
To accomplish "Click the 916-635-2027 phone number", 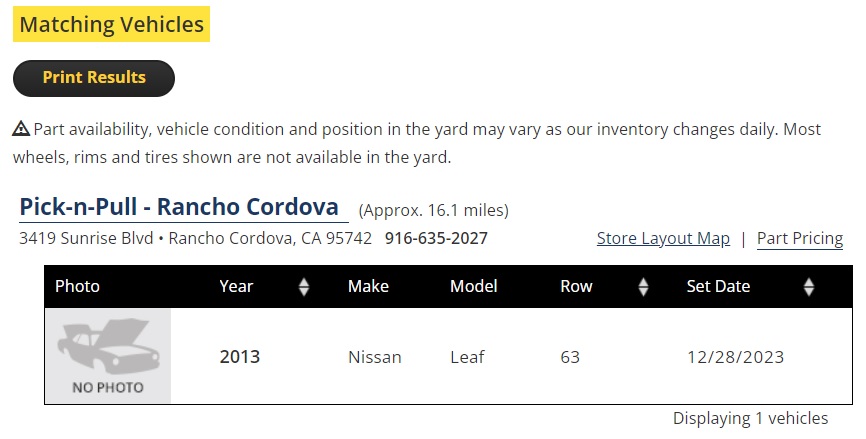I will 436,239.
